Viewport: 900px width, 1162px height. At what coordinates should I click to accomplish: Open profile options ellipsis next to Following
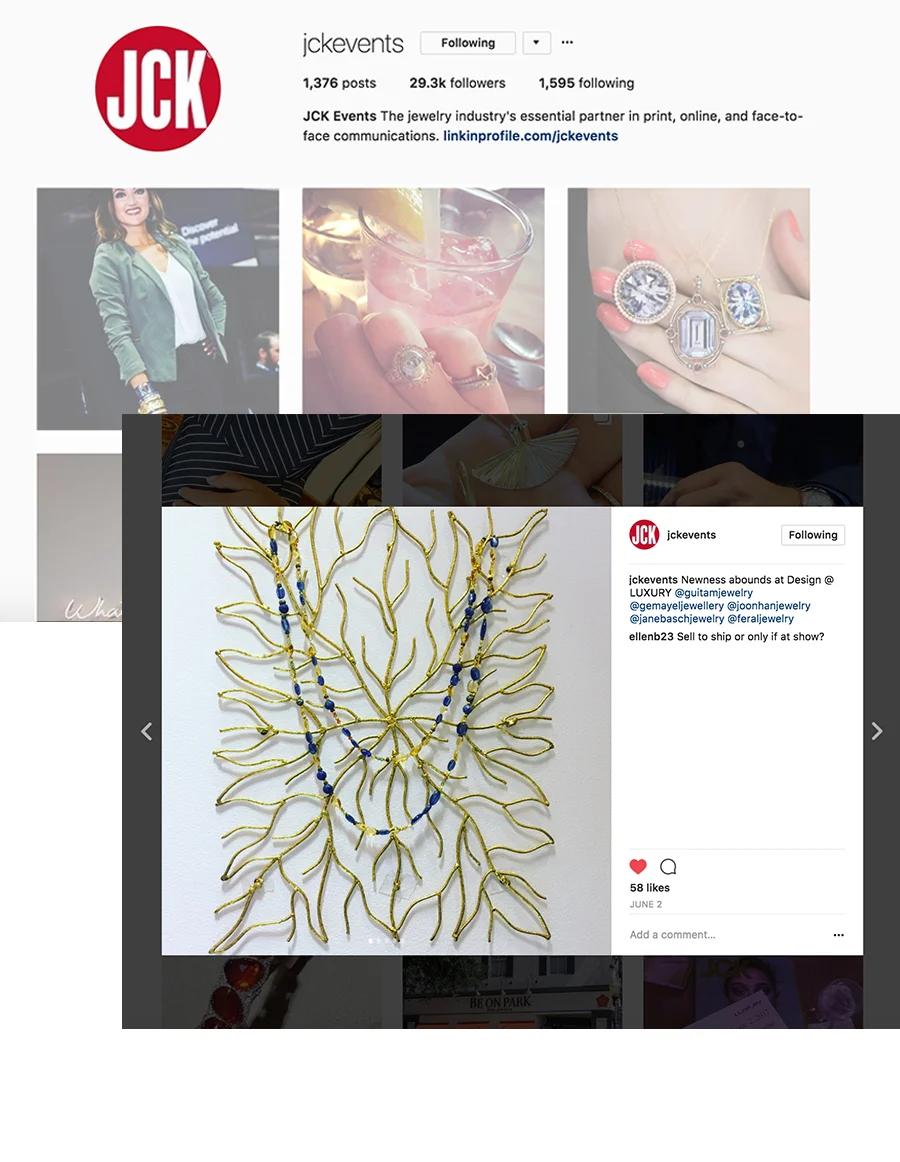click(x=567, y=42)
